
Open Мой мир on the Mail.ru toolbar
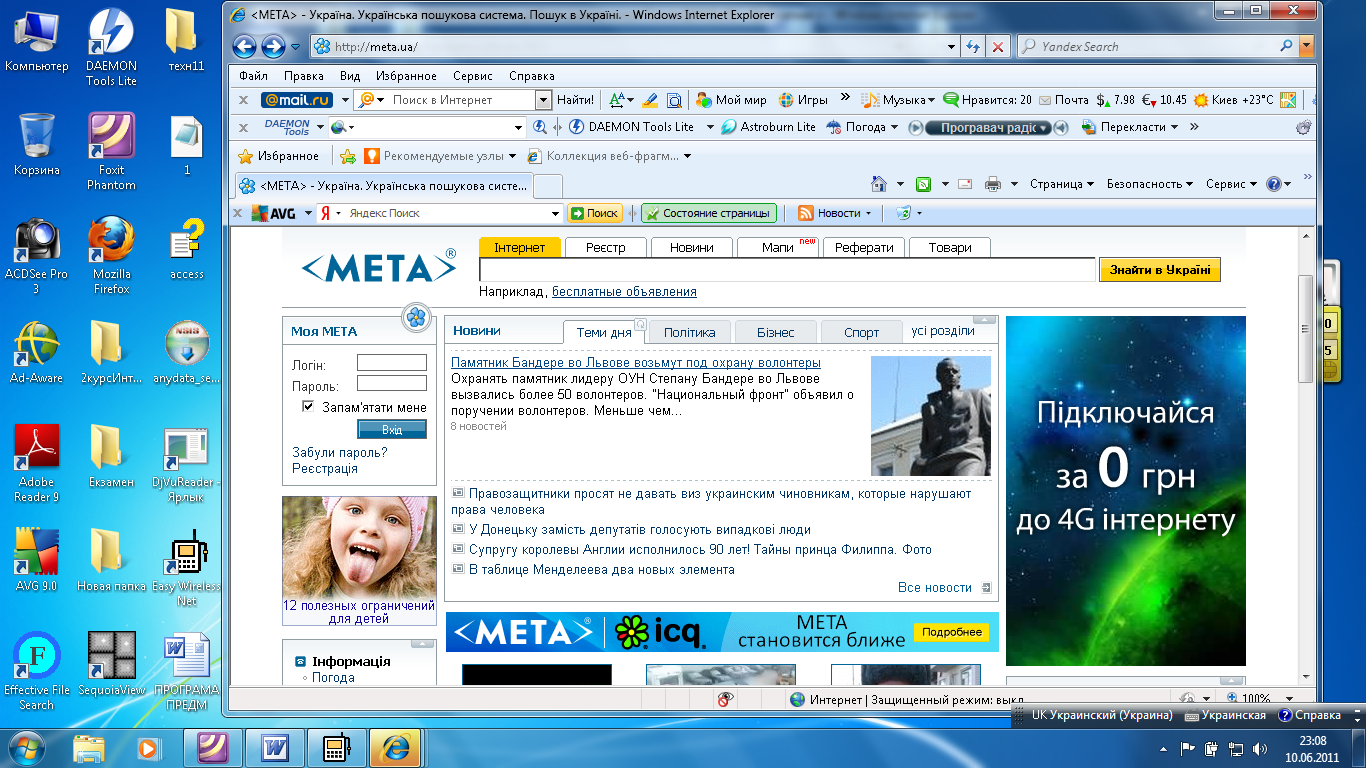pyautogui.click(x=731, y=100)
